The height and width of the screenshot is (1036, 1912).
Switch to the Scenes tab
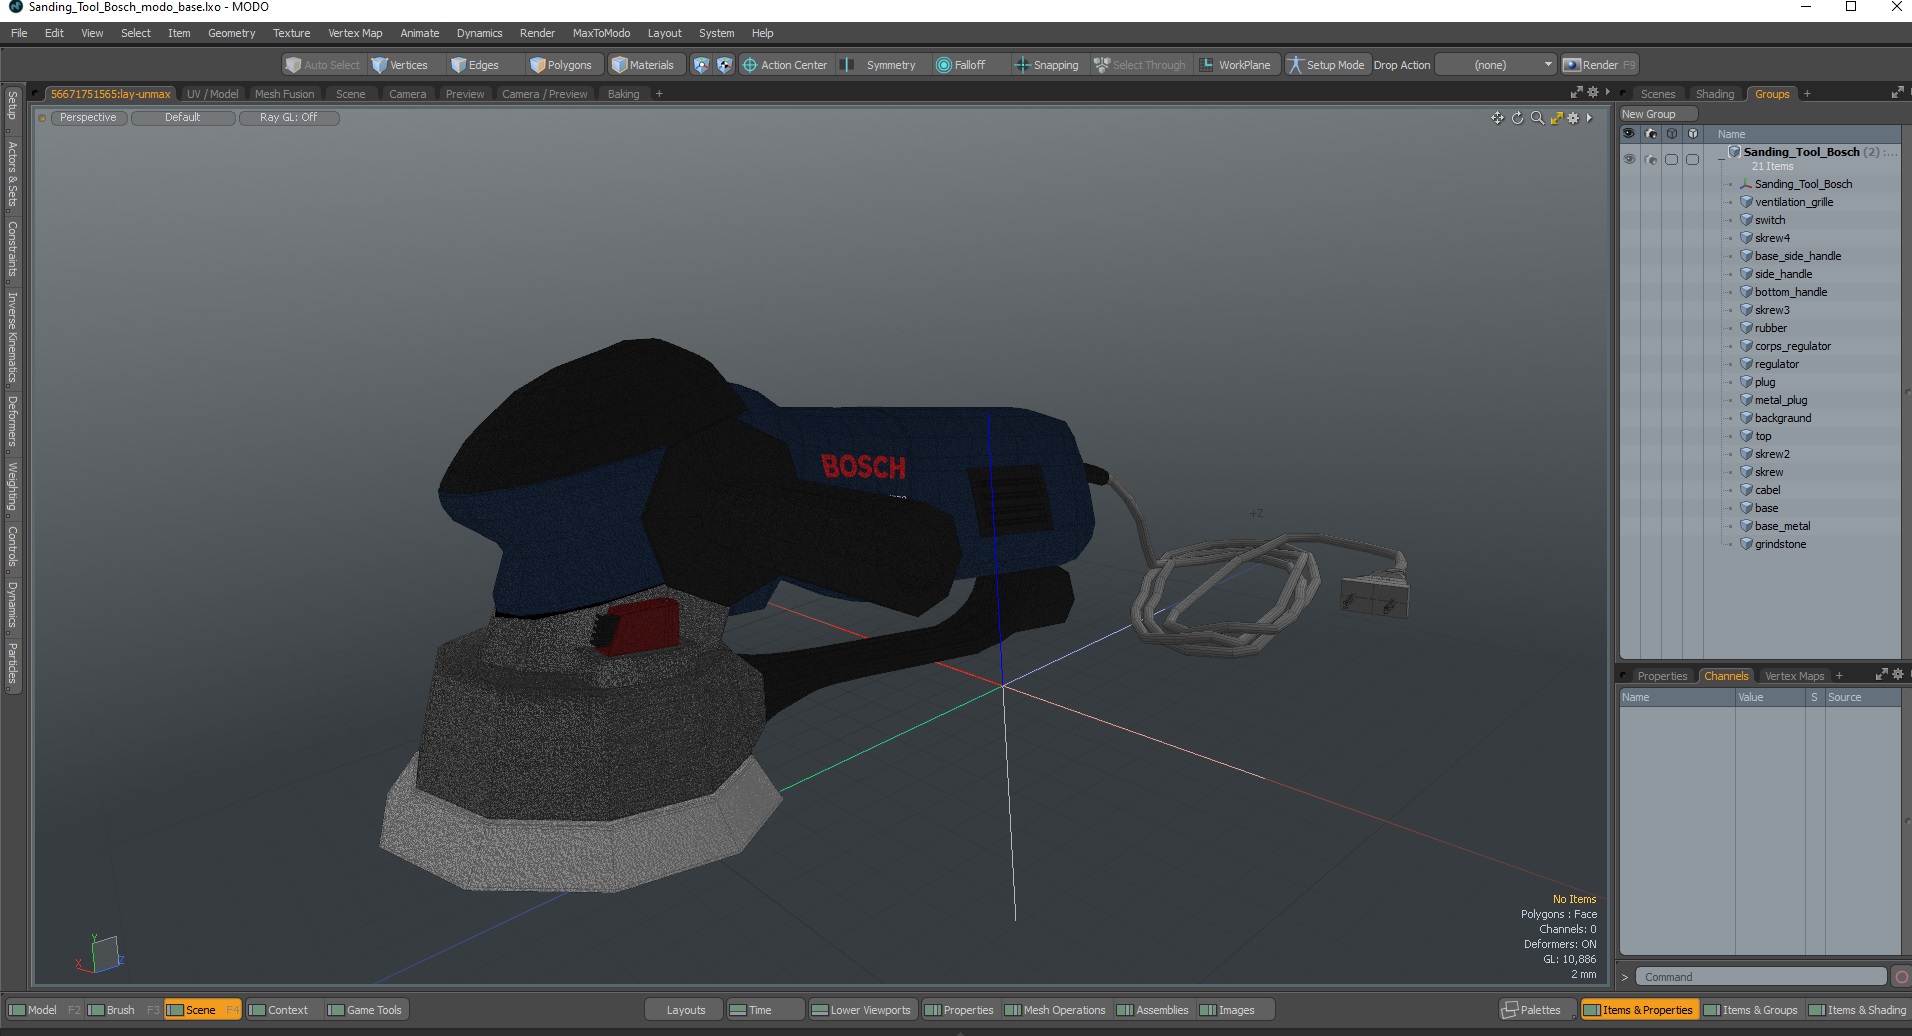pos(1658,94)
